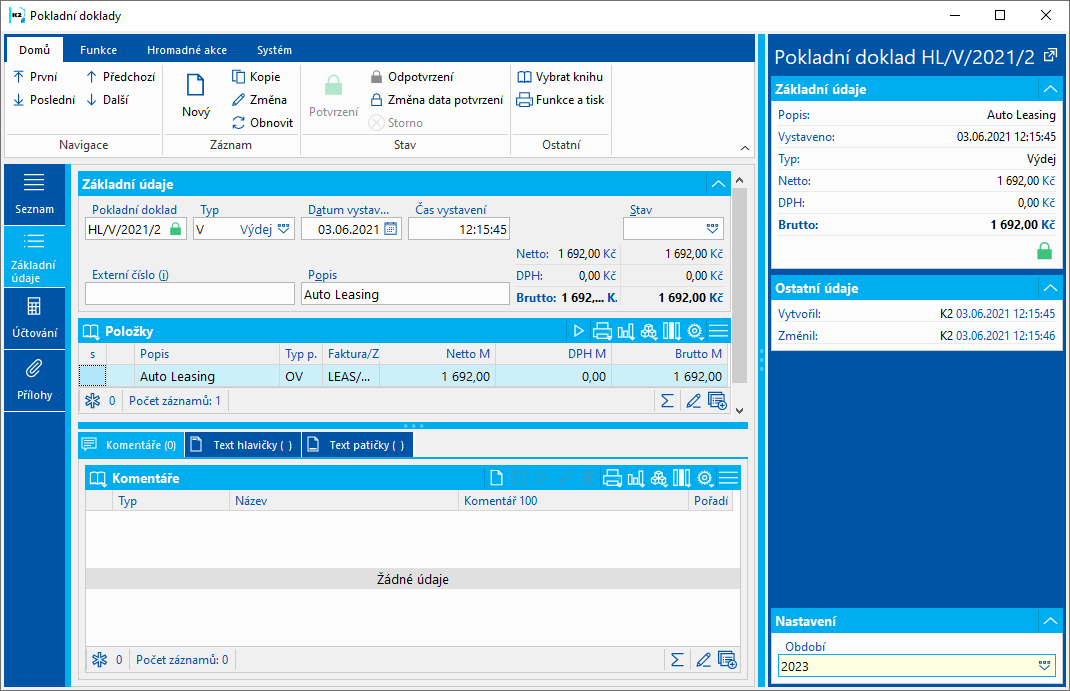The image size is (1070, 691).
Task: Open Funkce a tisk print functions
Action: 560,100
